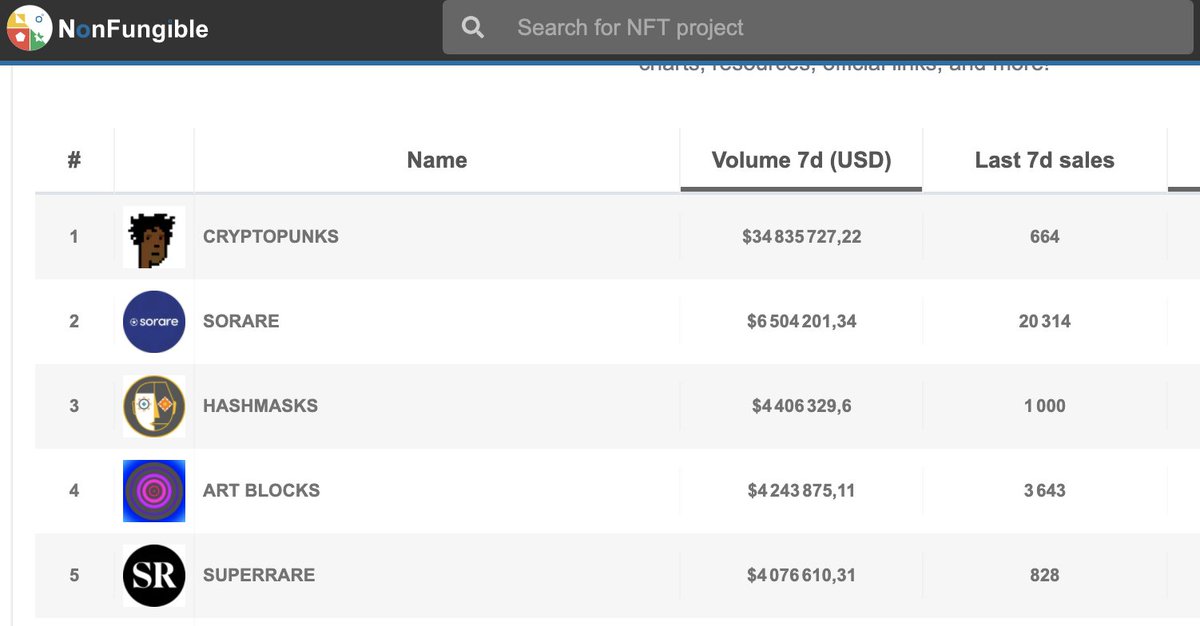This screenshot has width=1200, height=626.
Task: Sort by the # column header
Action: pos(74,160)
